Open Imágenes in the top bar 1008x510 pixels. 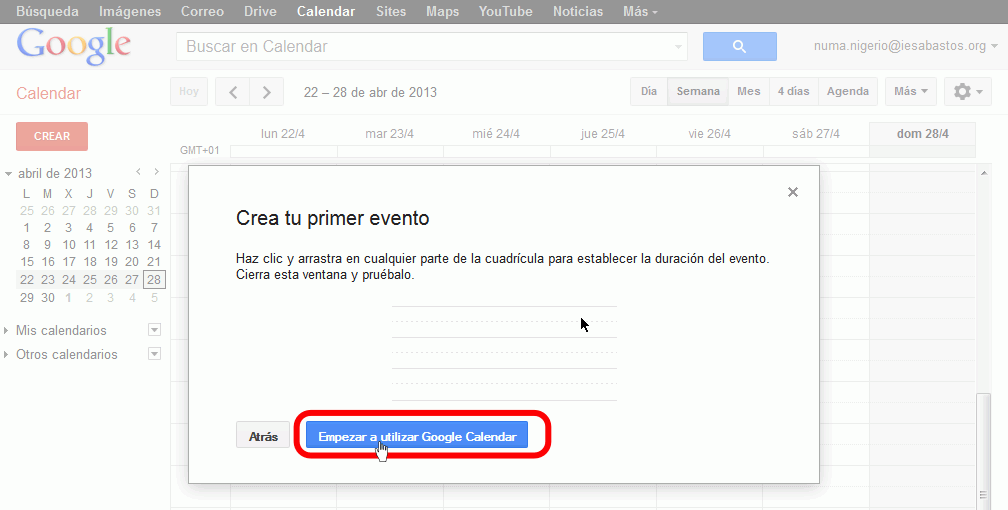click(130, 12)
